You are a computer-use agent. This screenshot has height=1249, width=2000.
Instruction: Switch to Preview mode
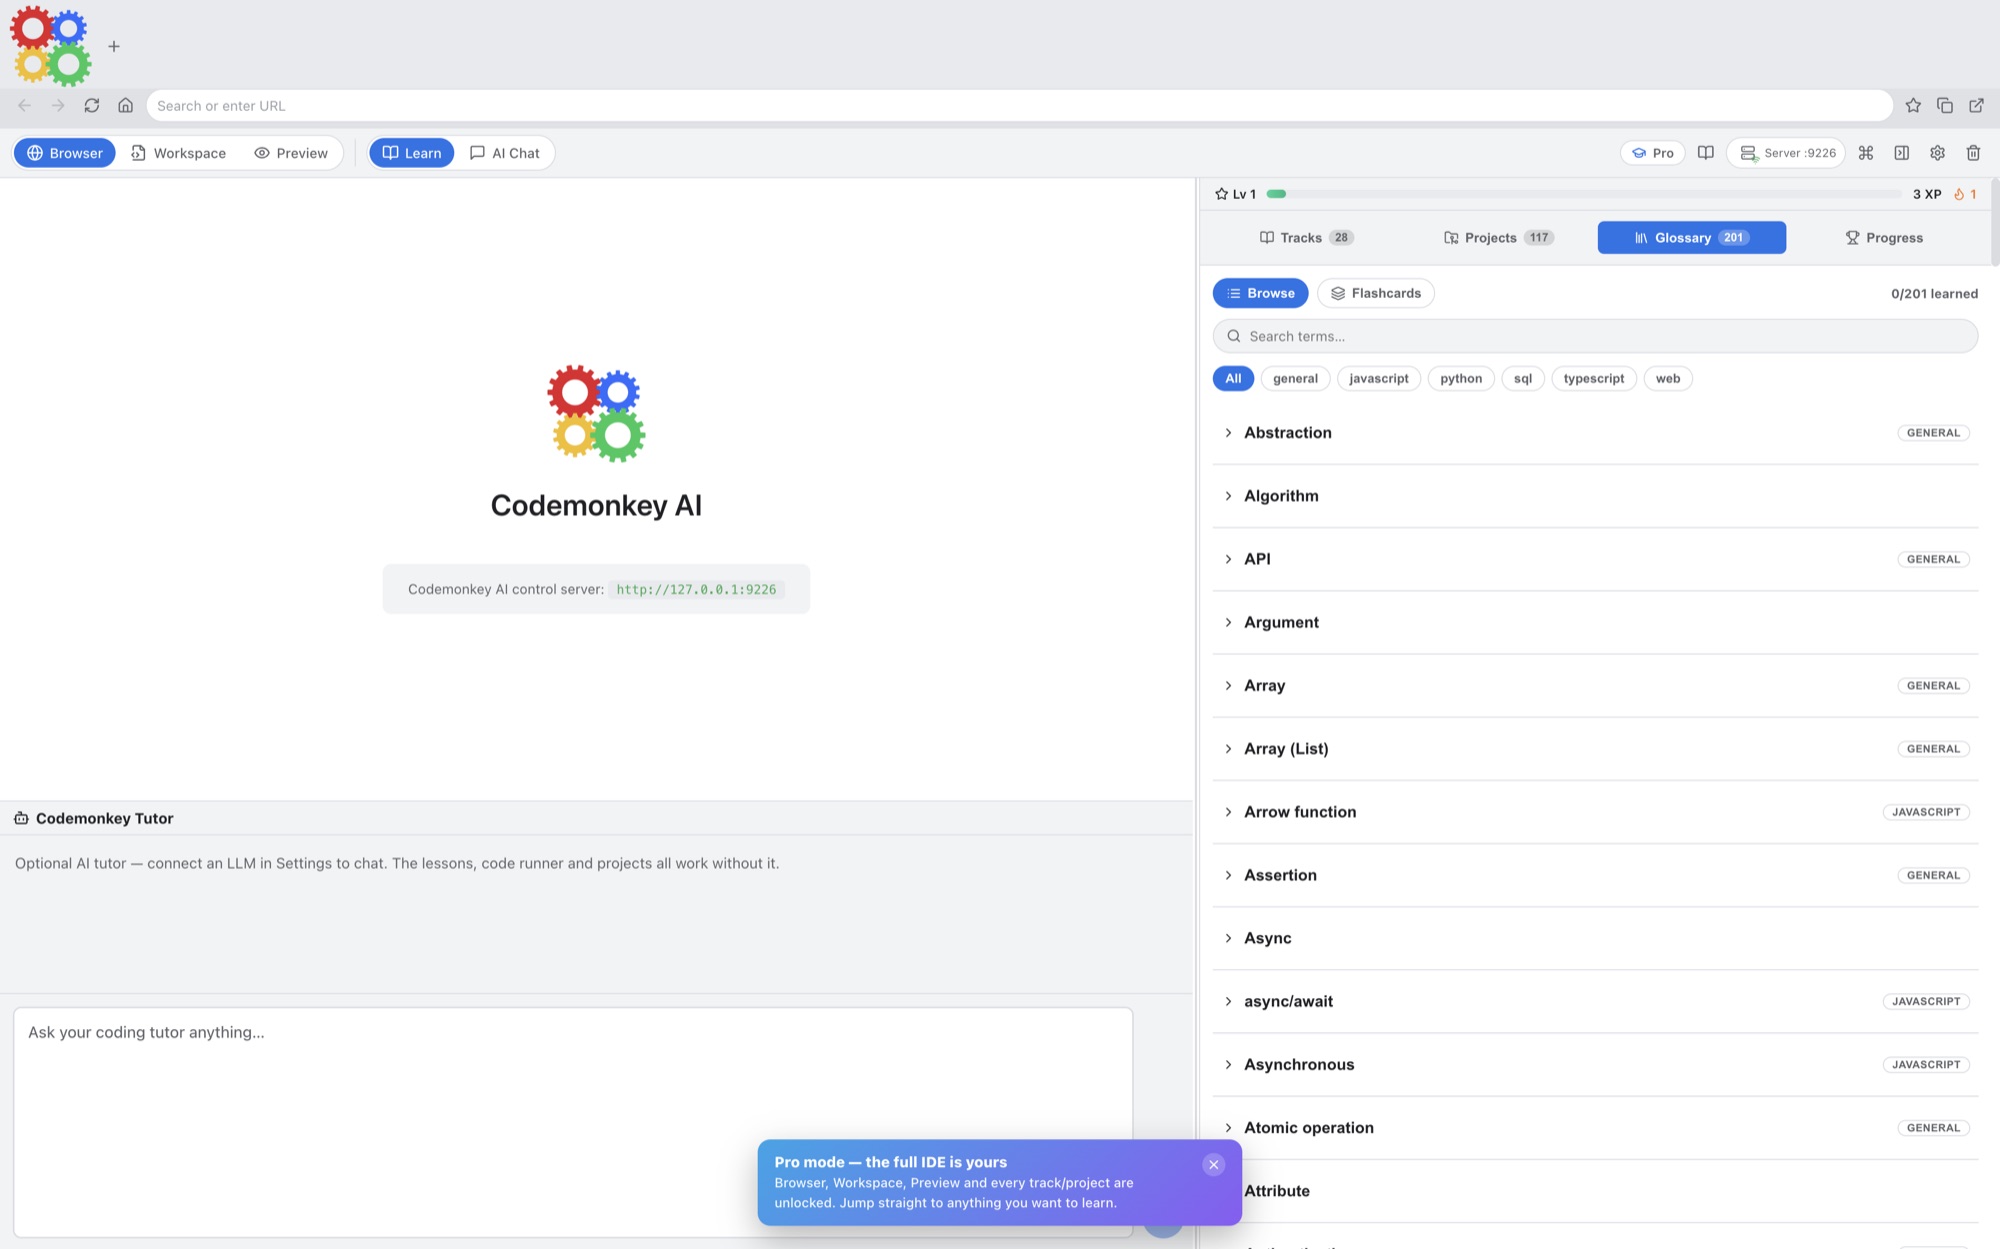point(291,153)
